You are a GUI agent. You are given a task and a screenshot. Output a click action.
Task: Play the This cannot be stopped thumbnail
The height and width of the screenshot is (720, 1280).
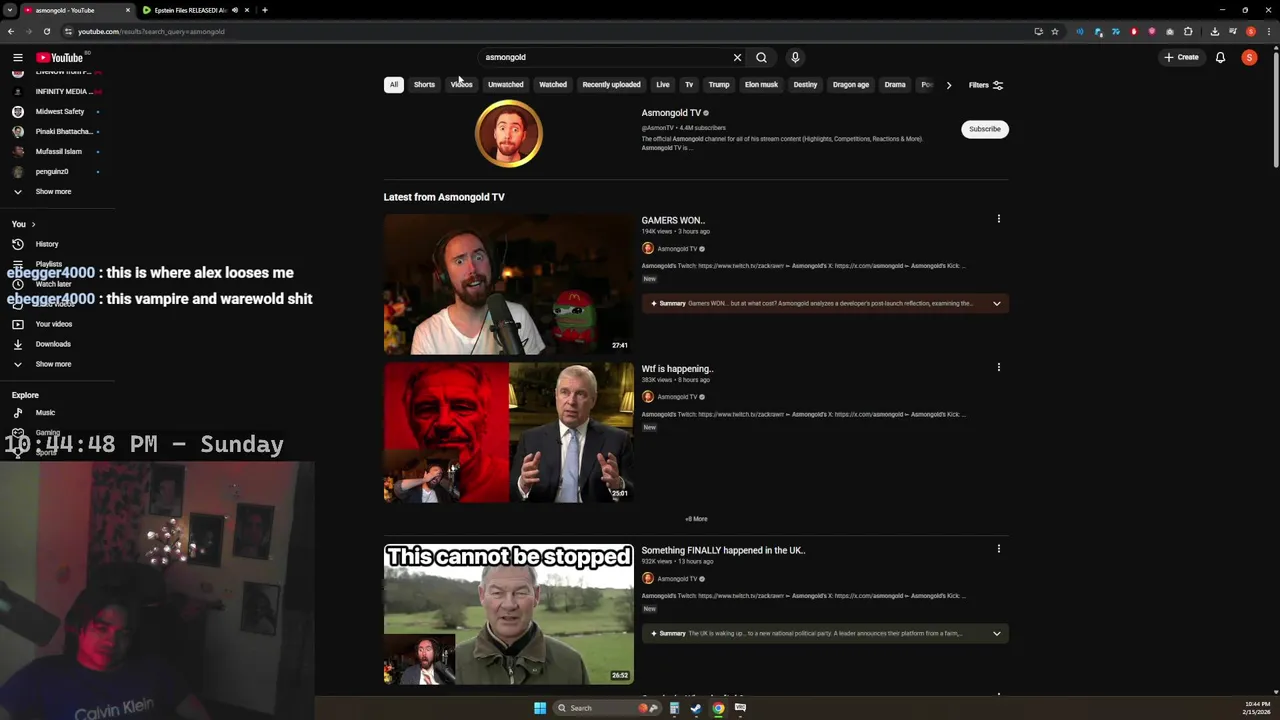[508, 614]
